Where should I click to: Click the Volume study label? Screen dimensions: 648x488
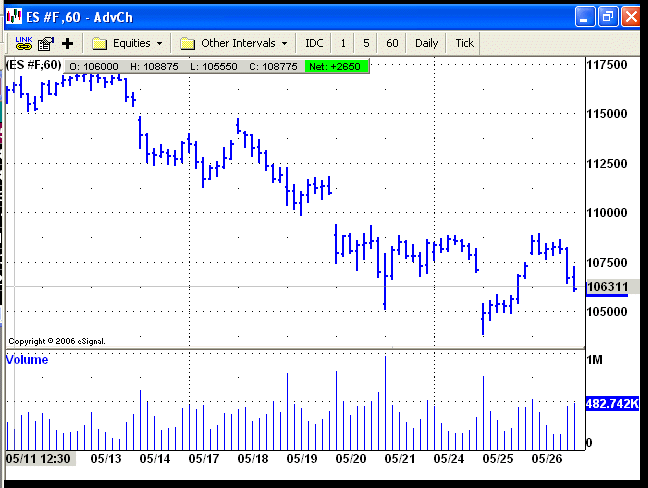coord(27,359)
